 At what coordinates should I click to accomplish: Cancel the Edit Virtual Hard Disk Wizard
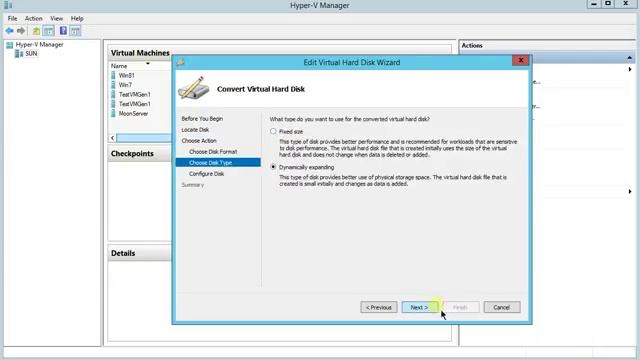[502, 307]
